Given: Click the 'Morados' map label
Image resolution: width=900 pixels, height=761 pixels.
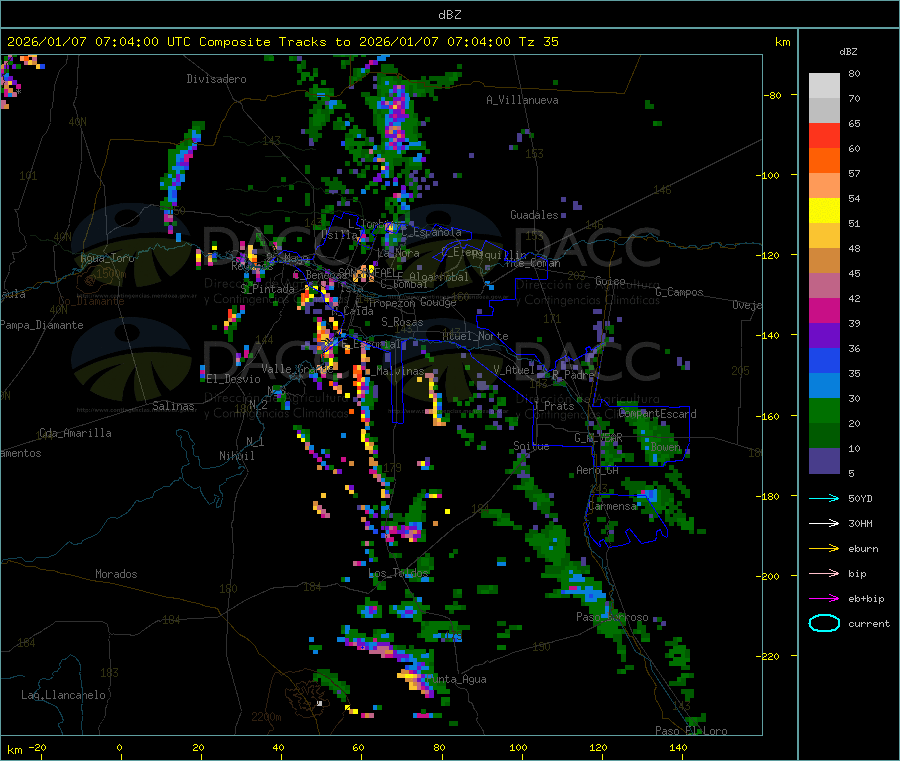Looking at the screenshot, I should (117, 574).
